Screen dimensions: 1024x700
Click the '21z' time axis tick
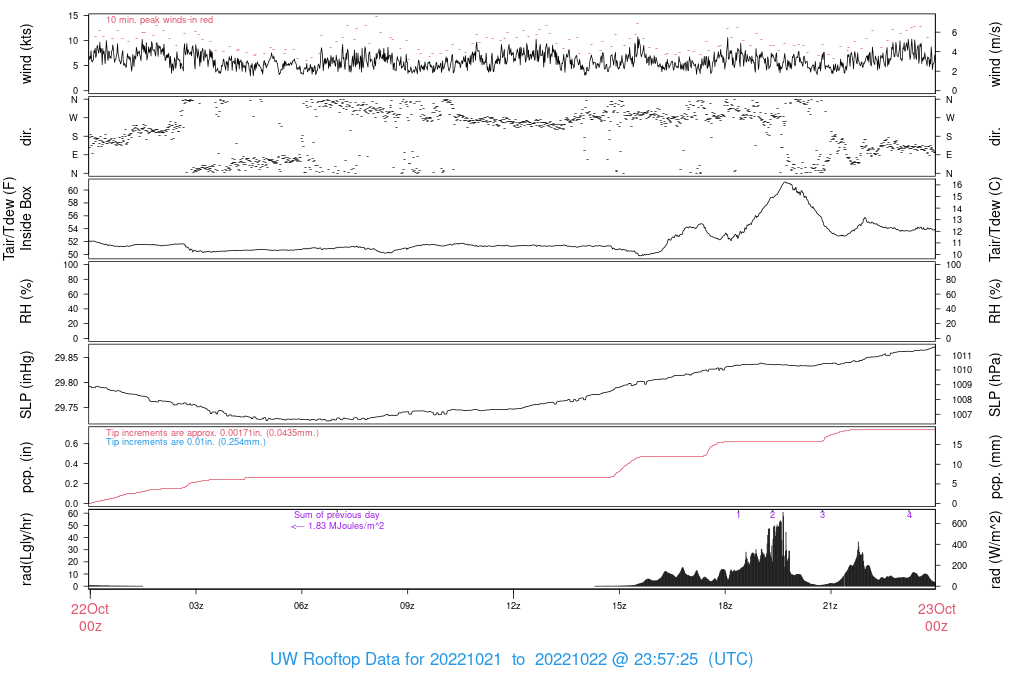[830, 606]
